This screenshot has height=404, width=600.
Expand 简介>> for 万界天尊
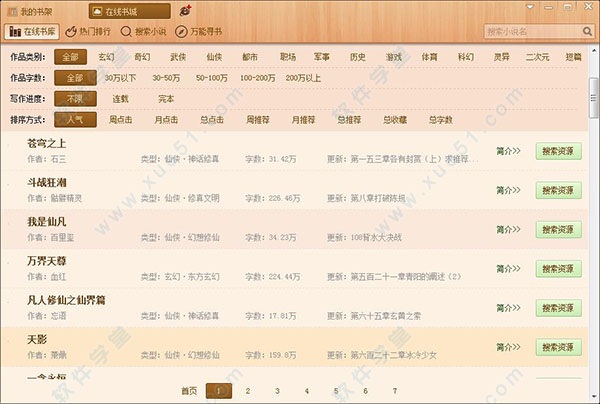coord(508,269)
